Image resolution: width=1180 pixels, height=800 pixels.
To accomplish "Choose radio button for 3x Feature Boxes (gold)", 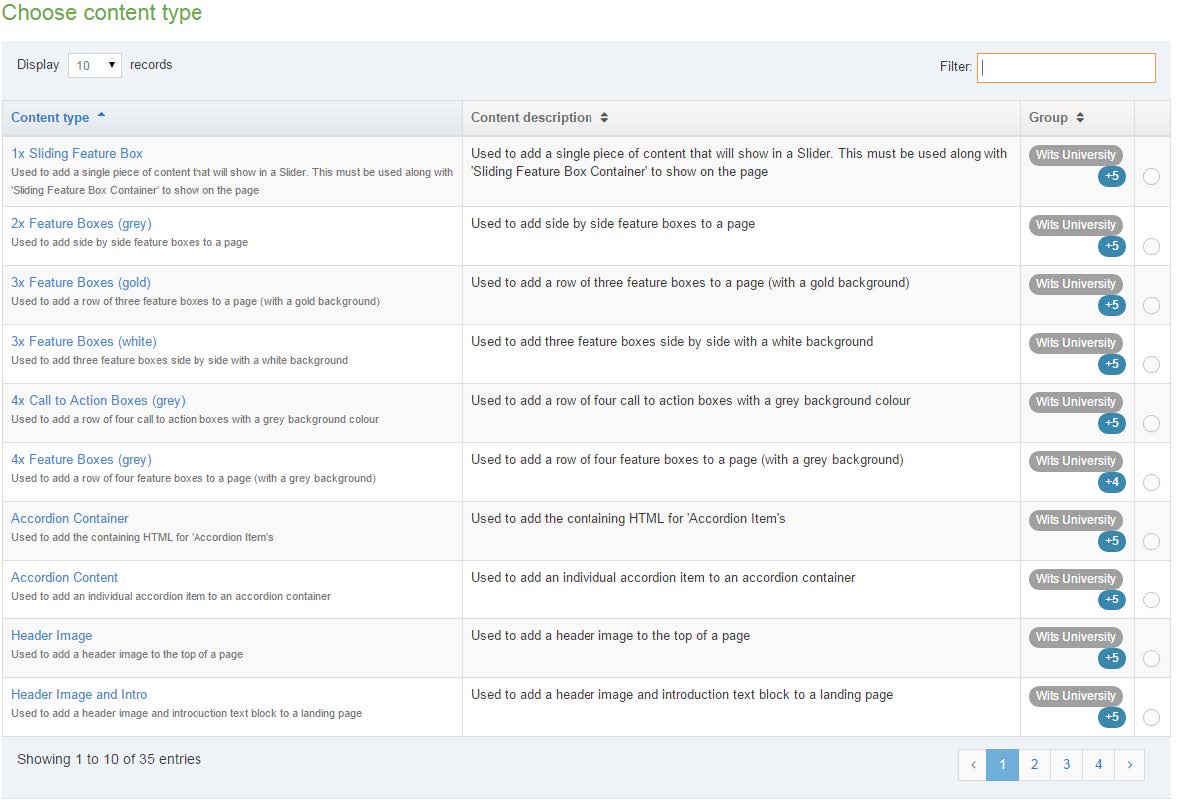I will (1151, 306).
